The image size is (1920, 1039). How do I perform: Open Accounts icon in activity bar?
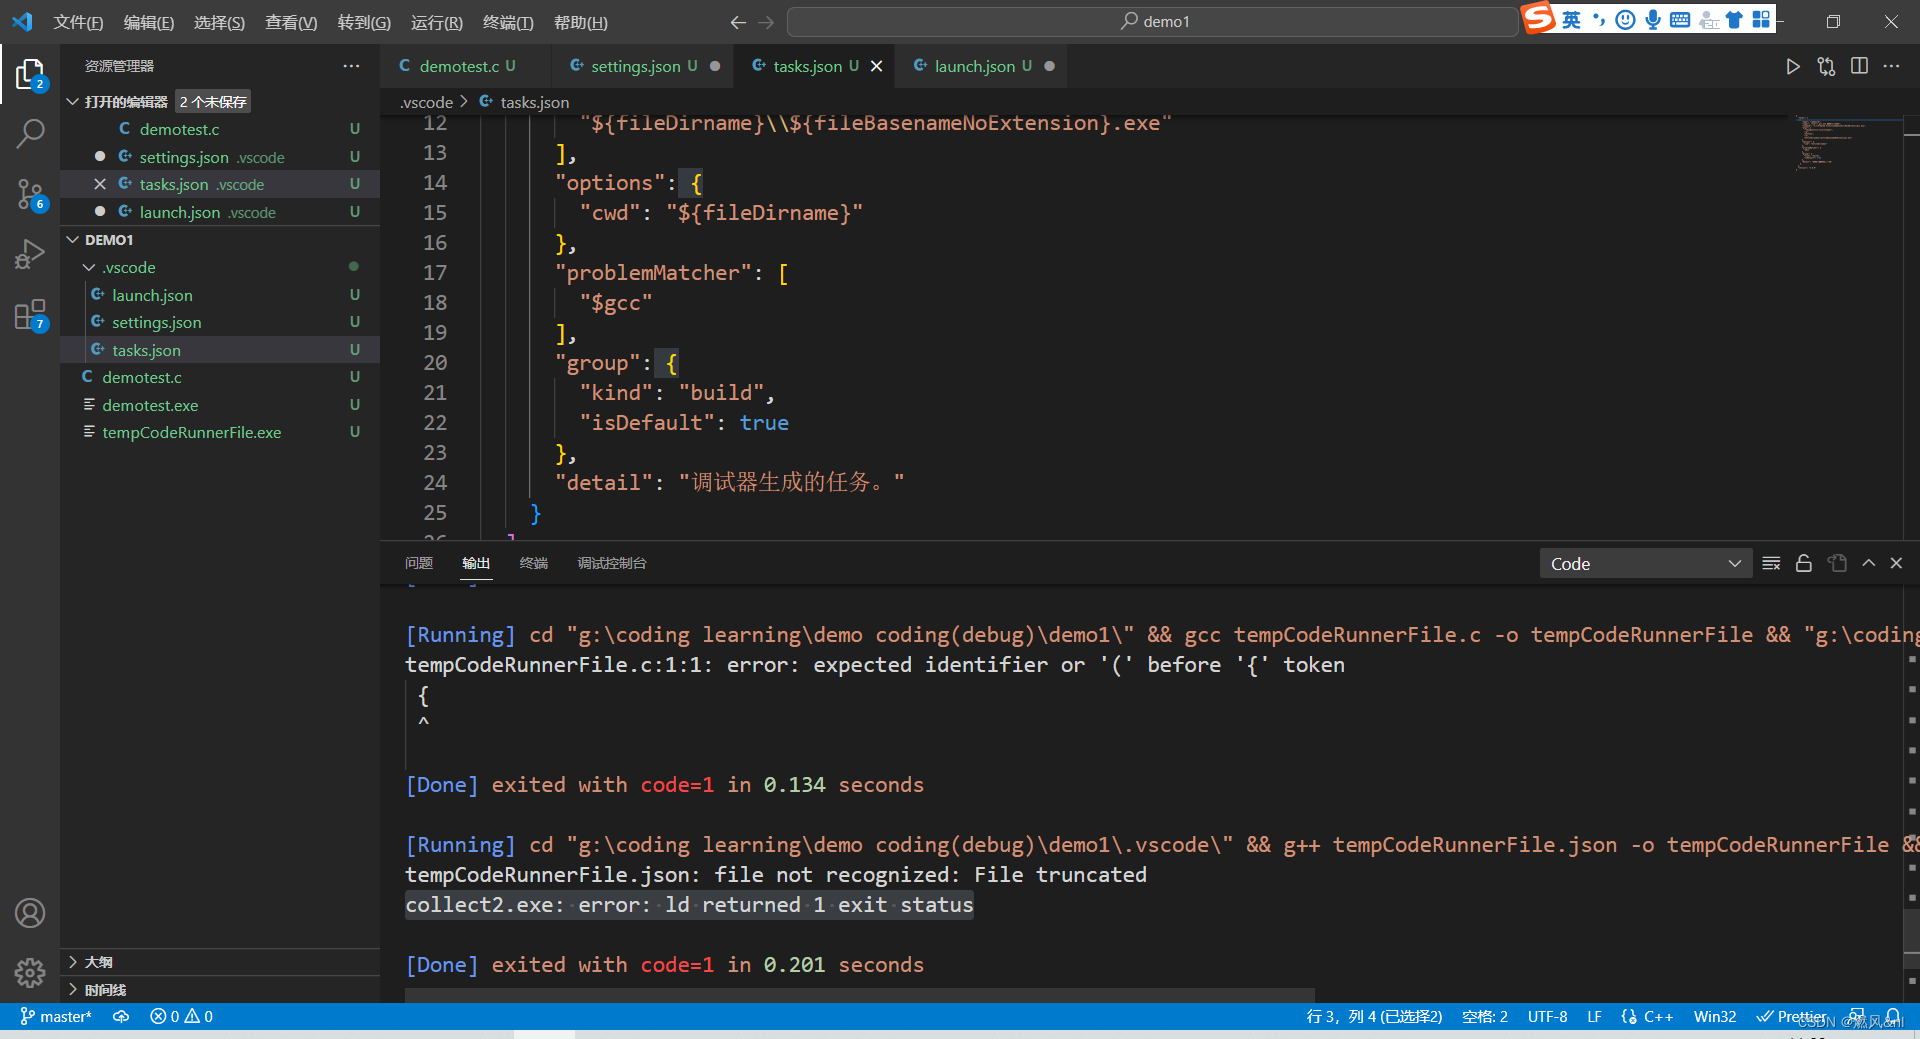click(30, 913)
